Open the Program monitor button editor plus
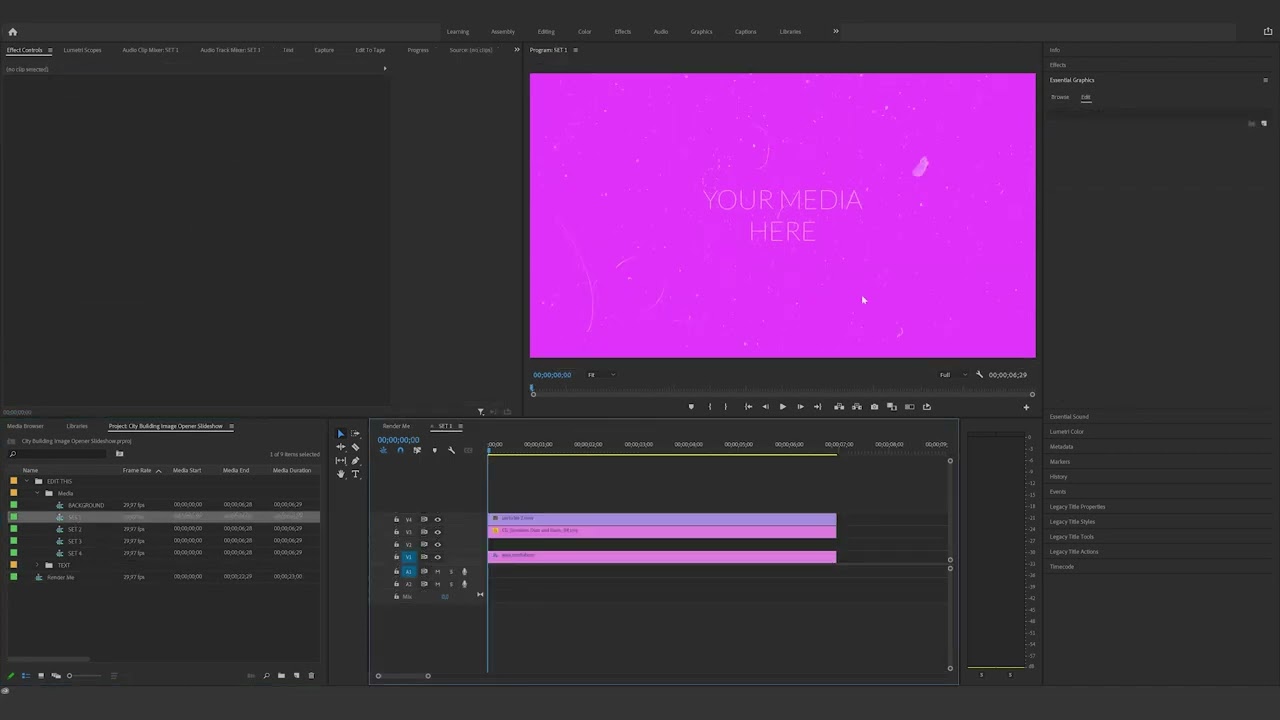This screenshot has height=720, width=1280. click(1026, 407)
